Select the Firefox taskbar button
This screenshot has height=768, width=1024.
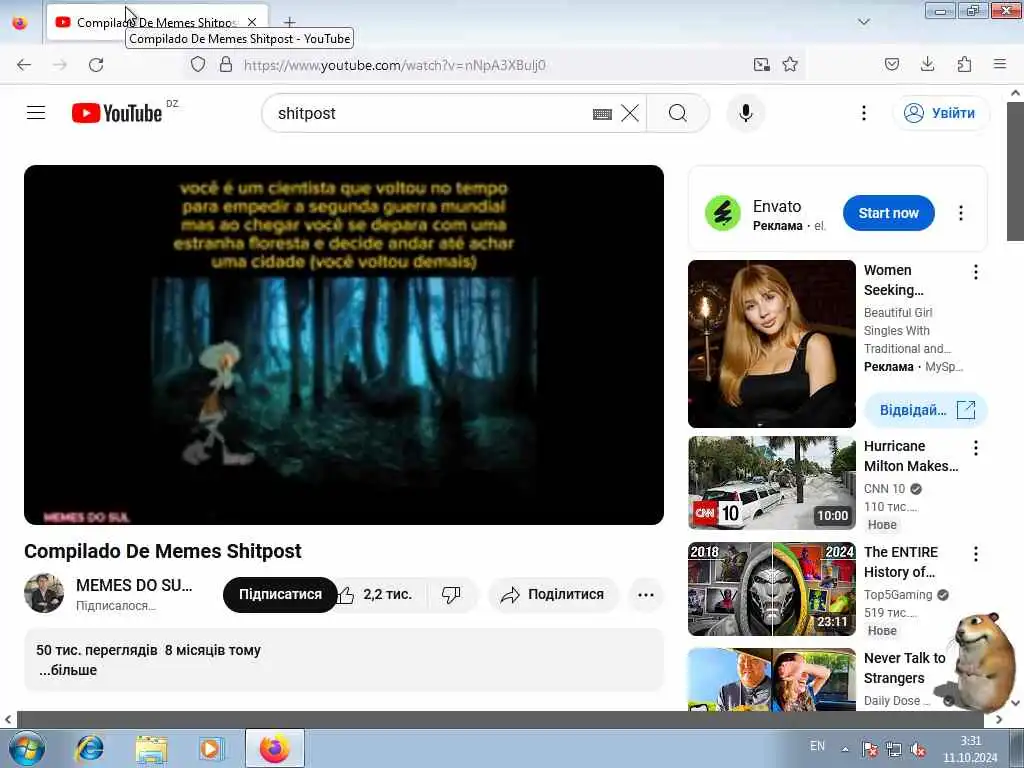click(x=275, y=748)
